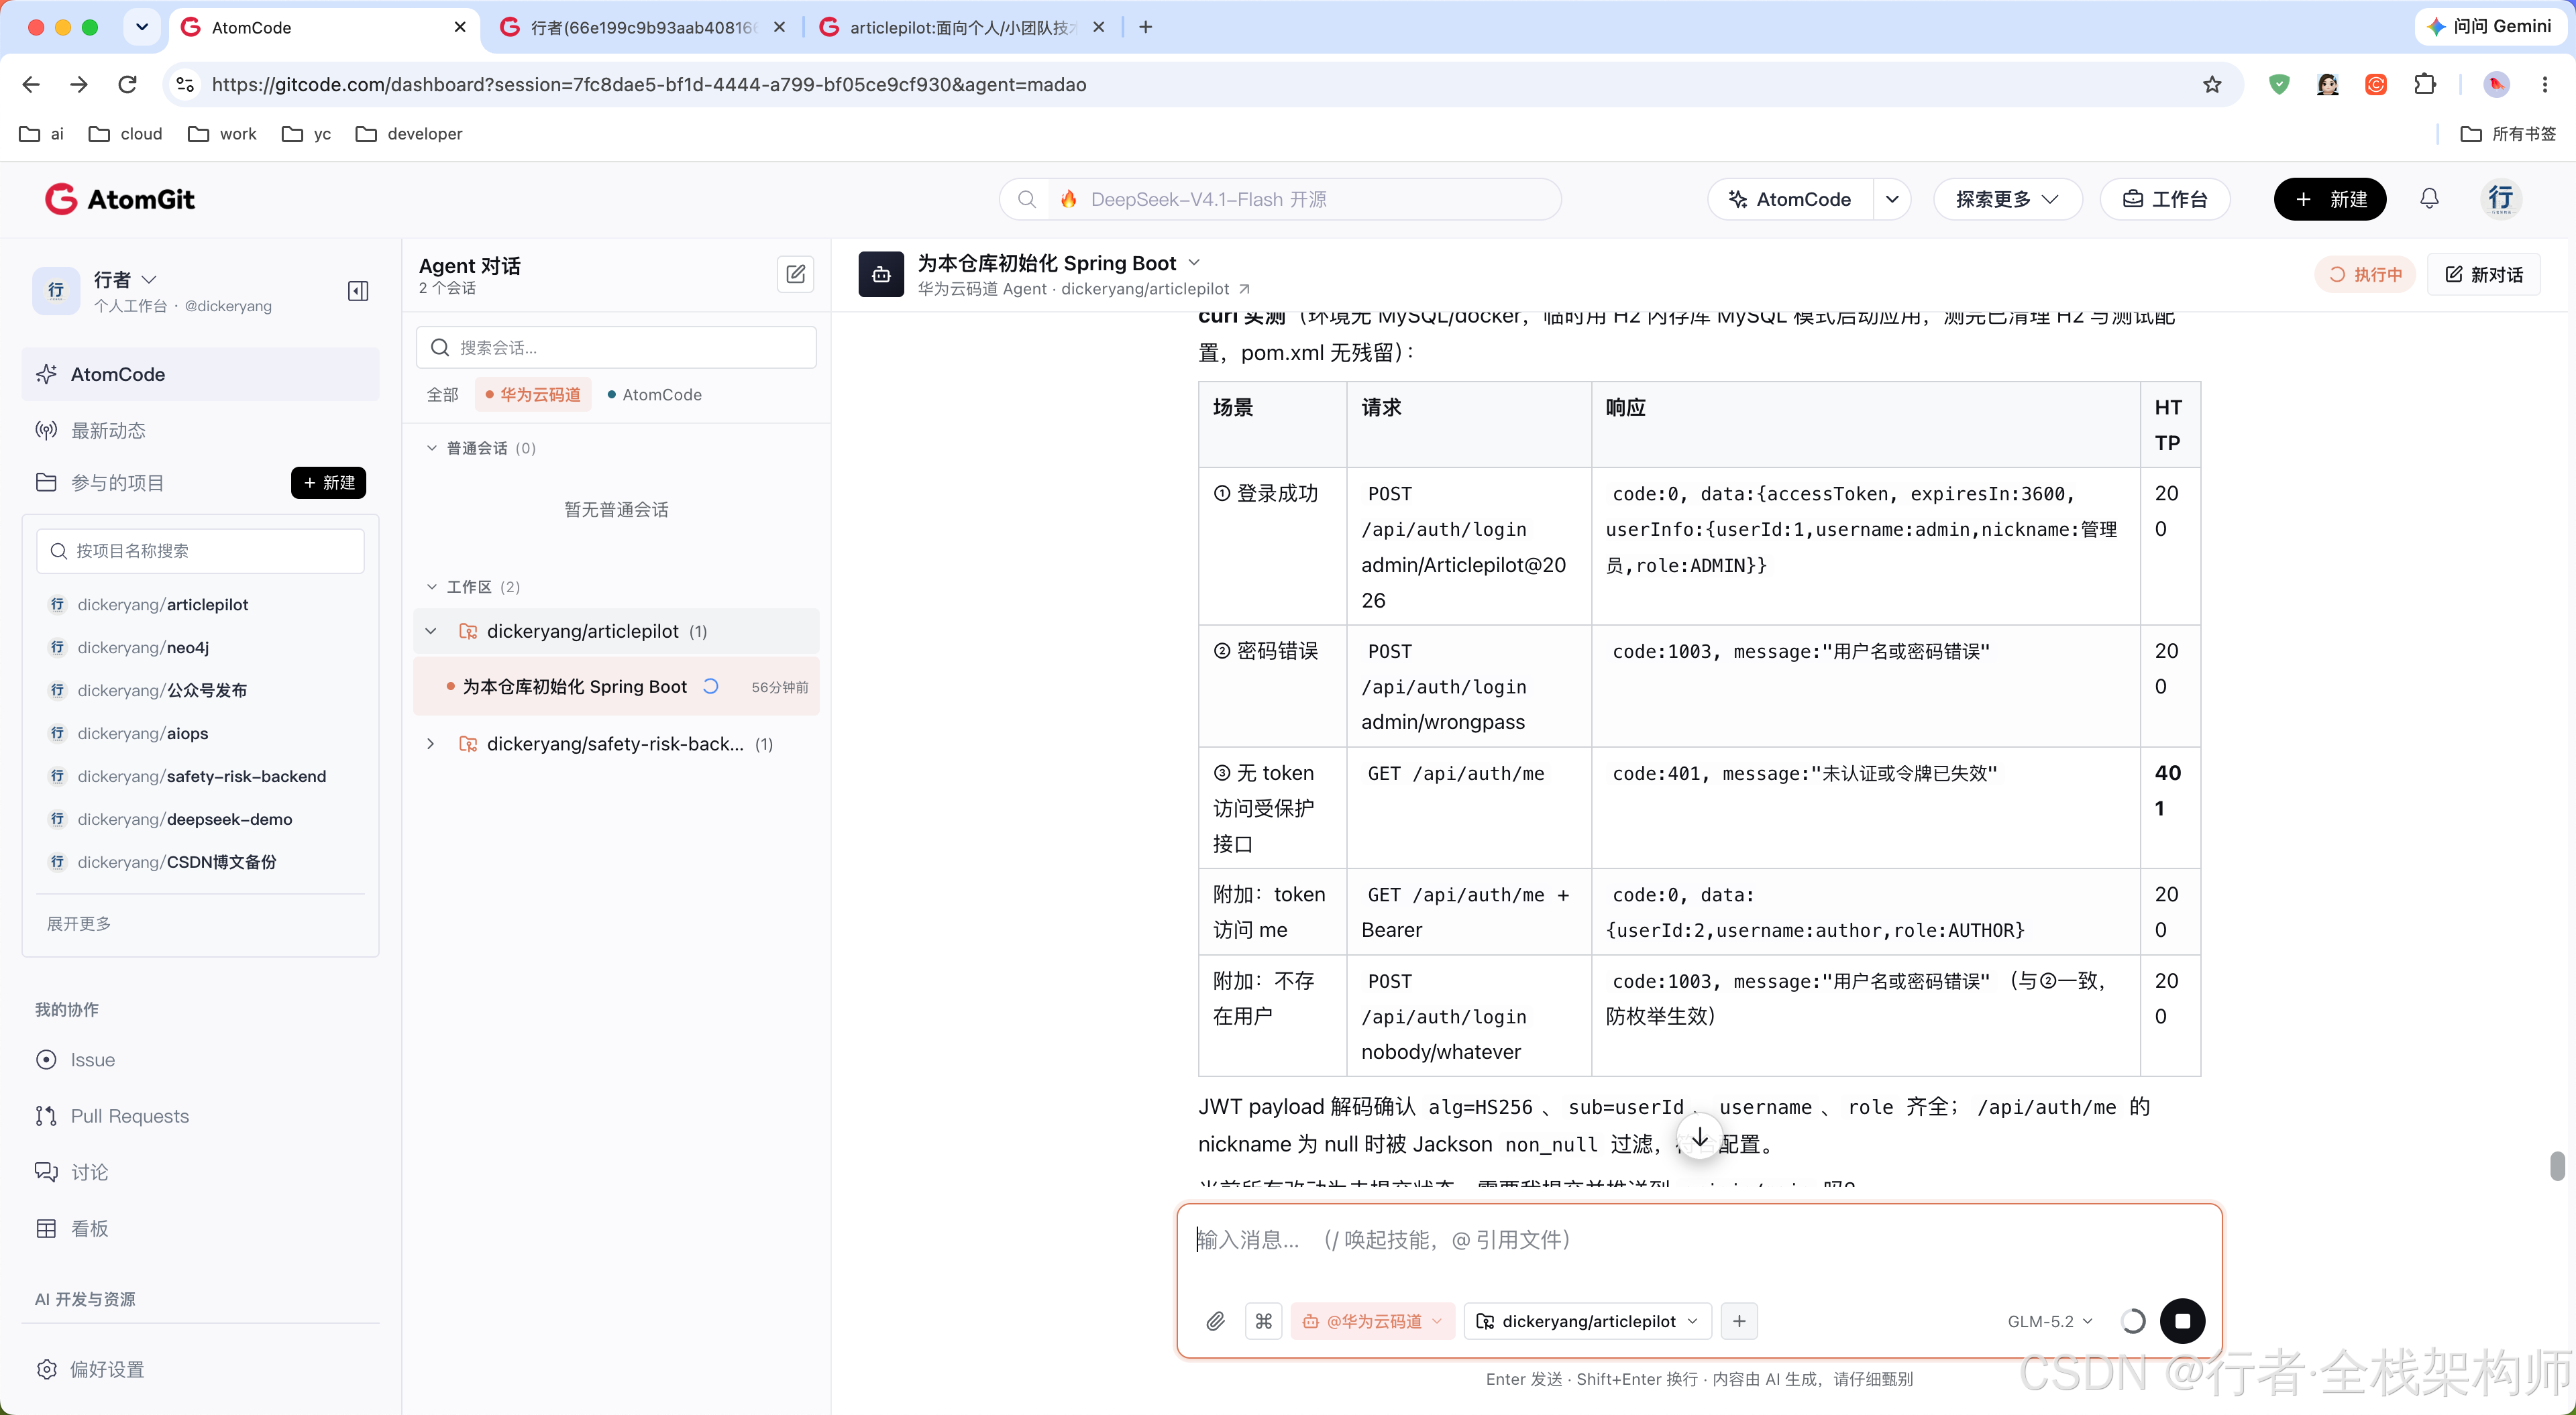This screenshot has width=2576, height=1415.
Task: Collapse dickeryang/articlepilot workspace group
Action: (x=431, y=631)
